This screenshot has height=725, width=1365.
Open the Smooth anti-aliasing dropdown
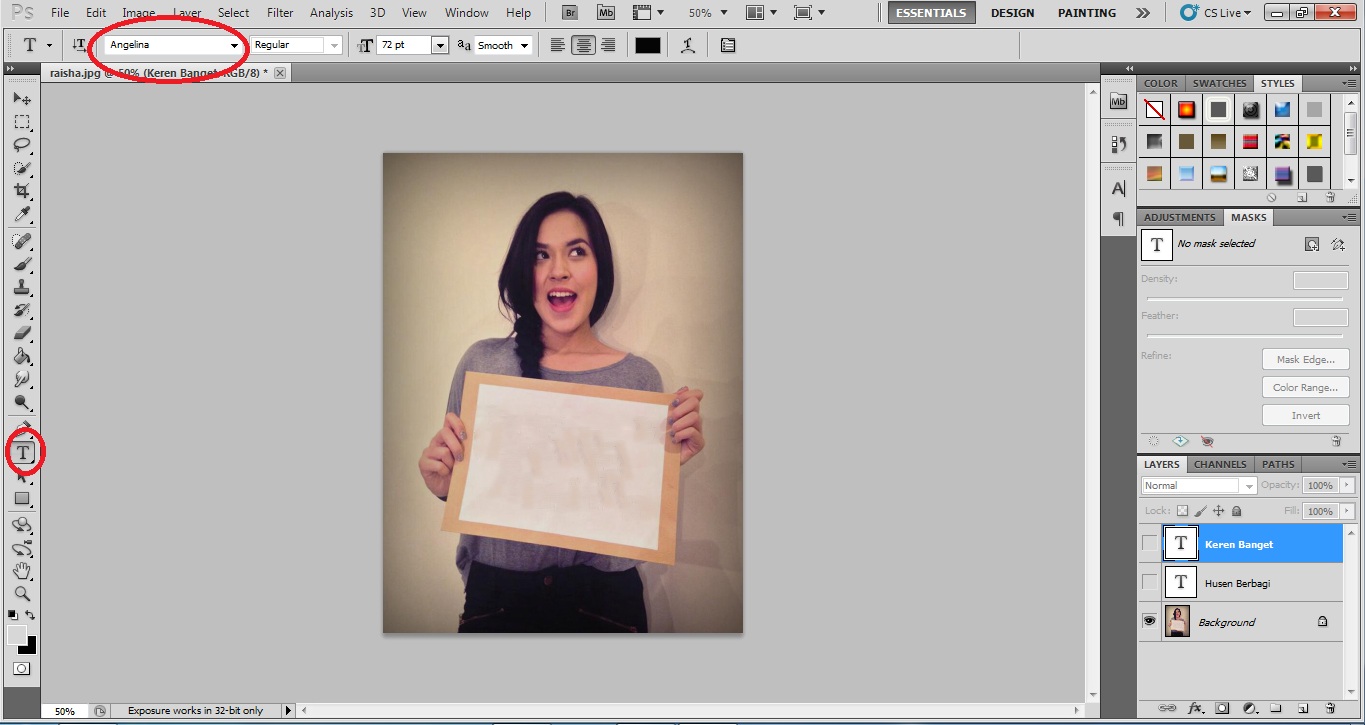[524, 46]
